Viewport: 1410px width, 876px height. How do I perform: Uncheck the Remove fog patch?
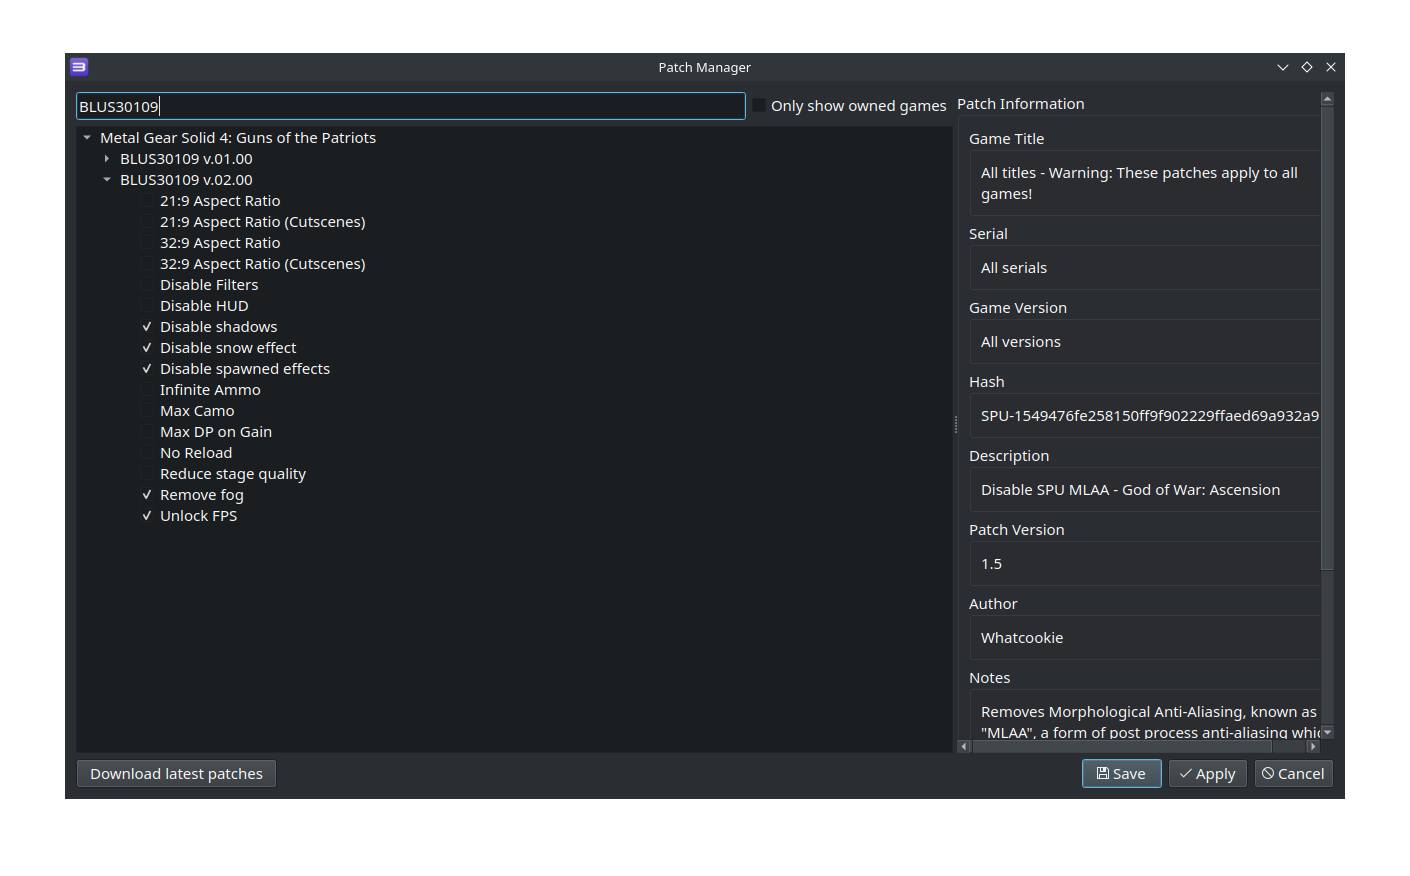[x=147, y=495]
